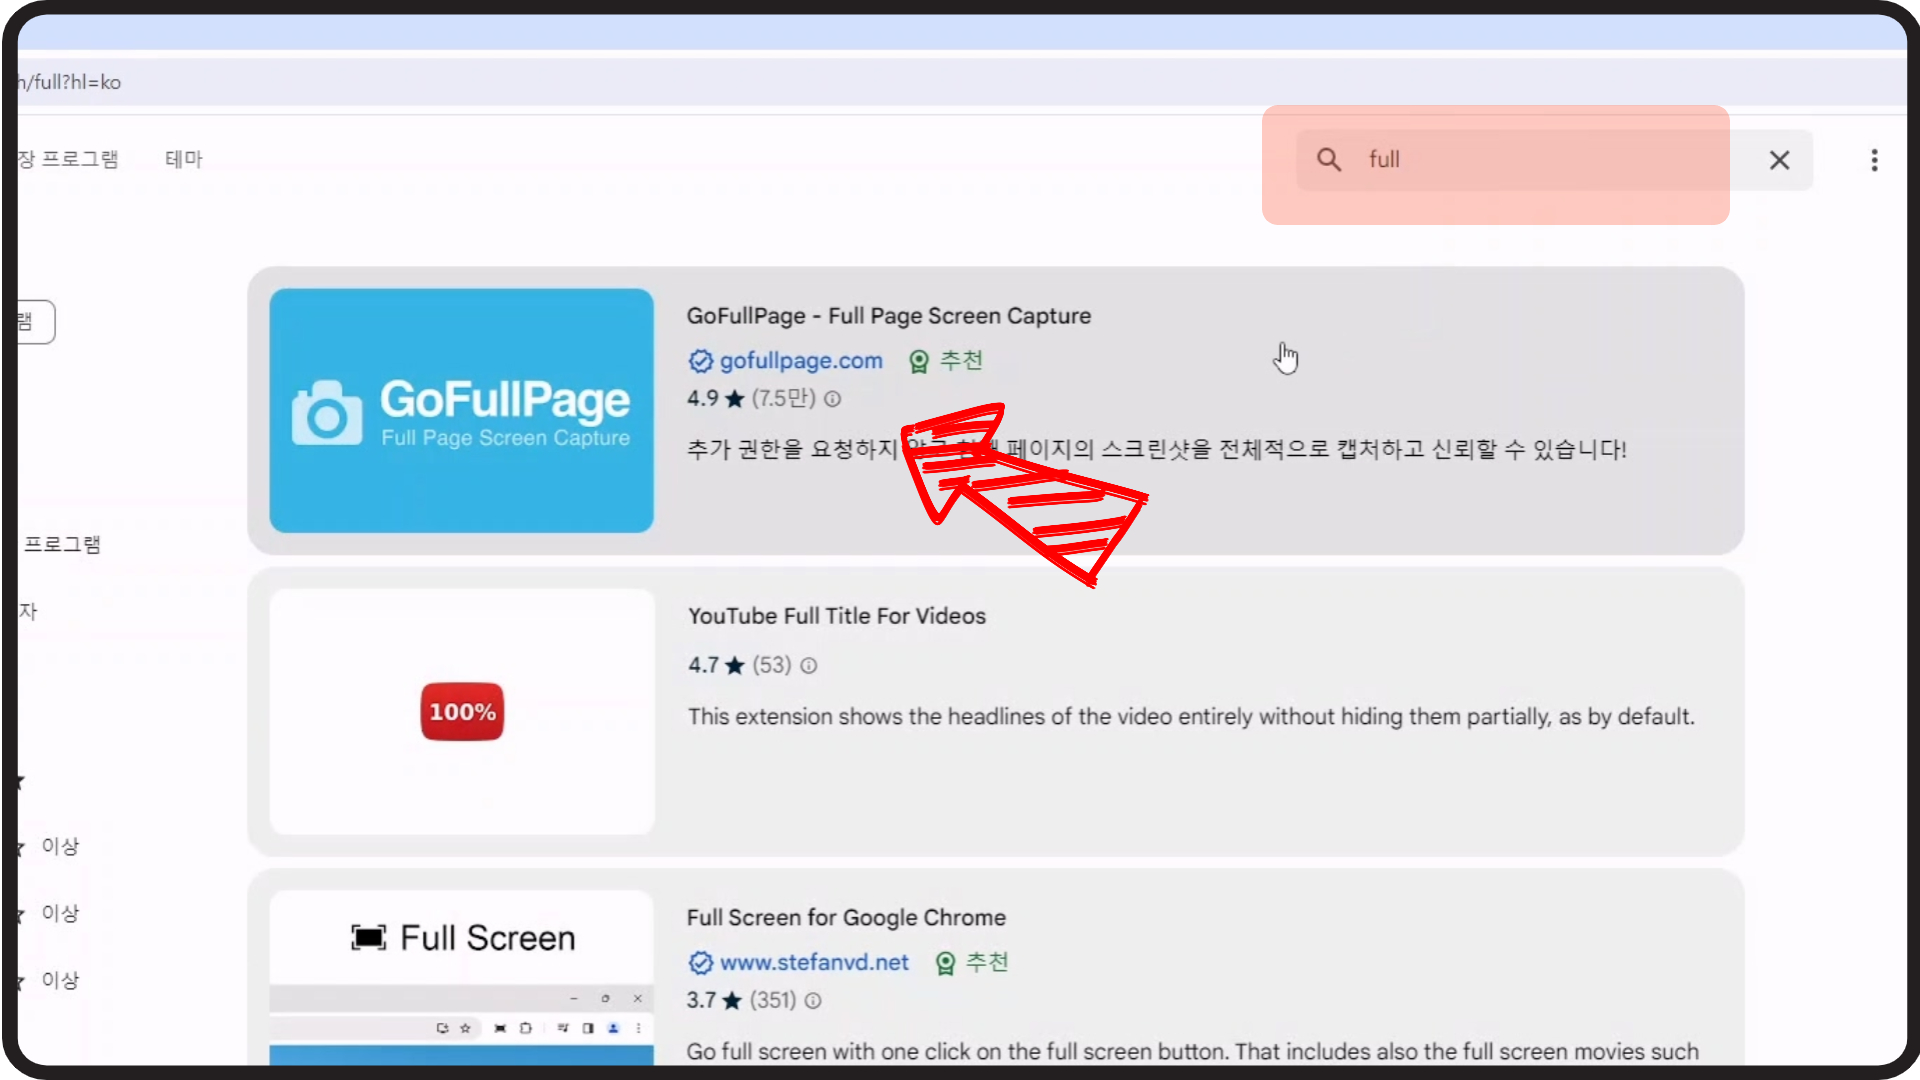The image size is (1920, 1080).
Task: Open the GoFullPage extension thumbnail
Action: click(461, 410)
